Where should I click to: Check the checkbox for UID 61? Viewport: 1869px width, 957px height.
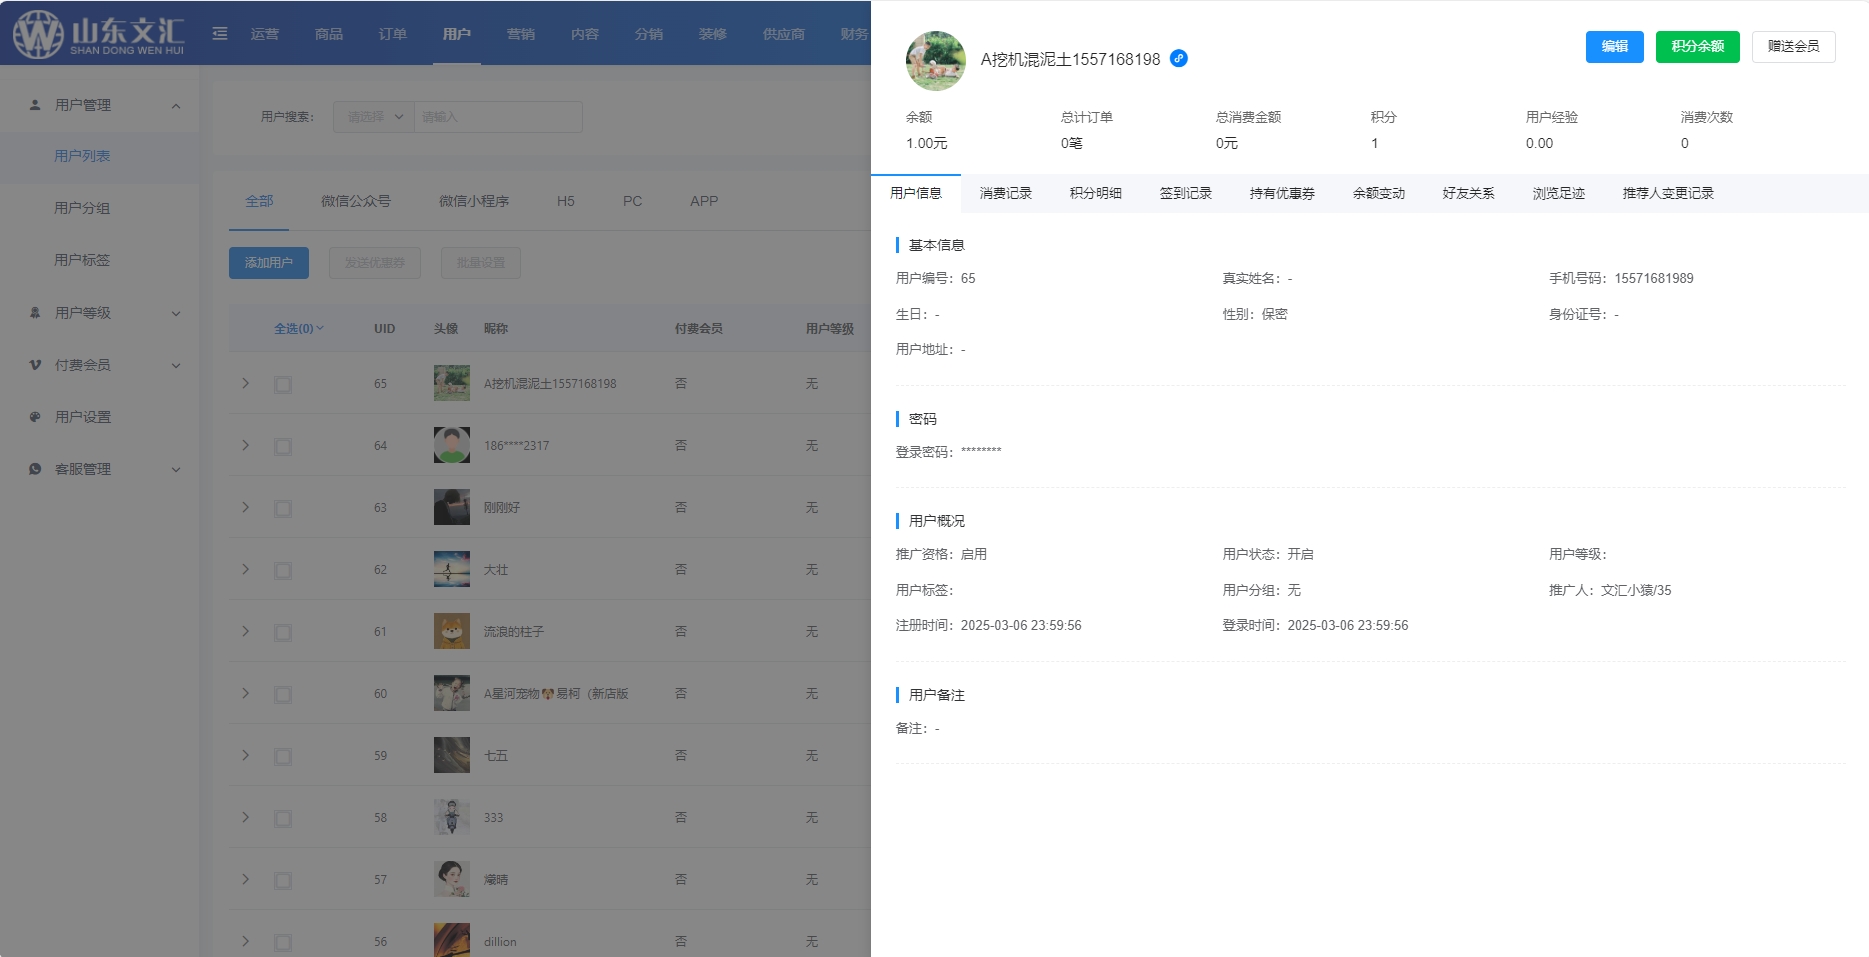coord(283,632)
